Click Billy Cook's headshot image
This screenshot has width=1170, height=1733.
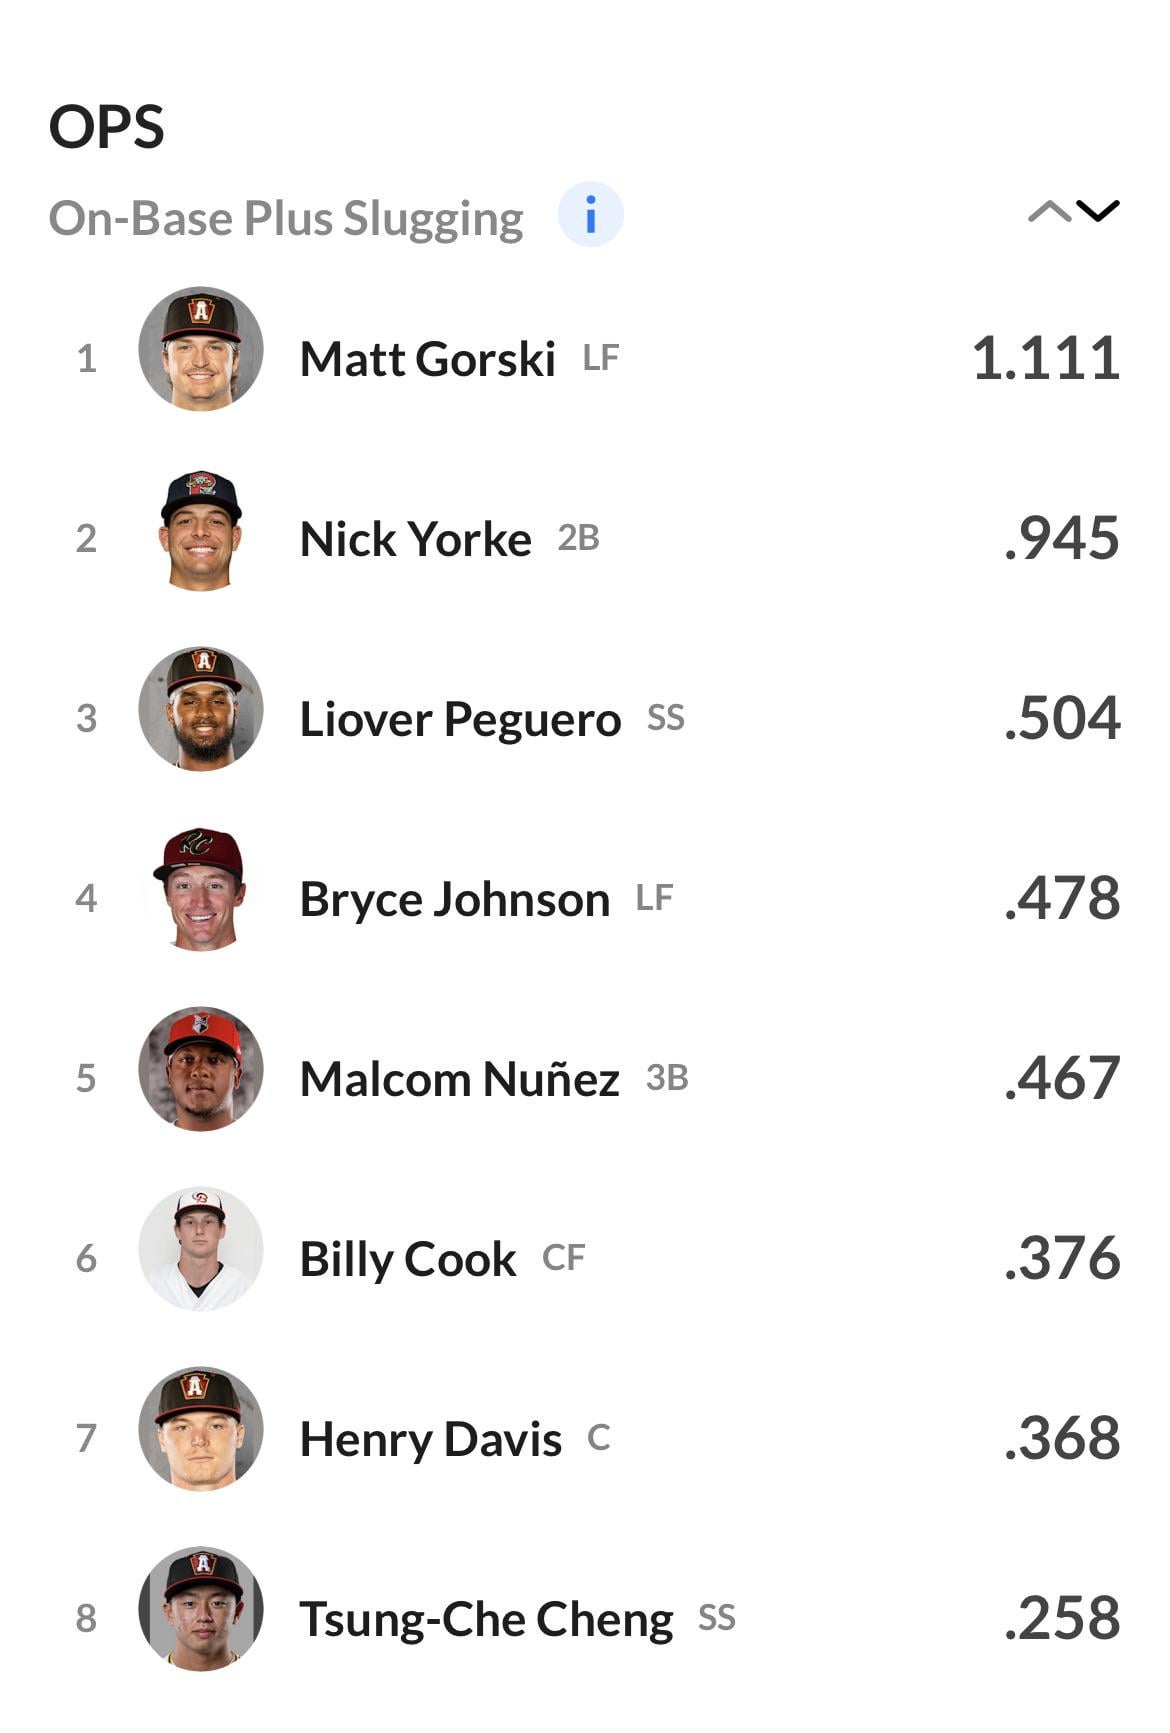201,1249
